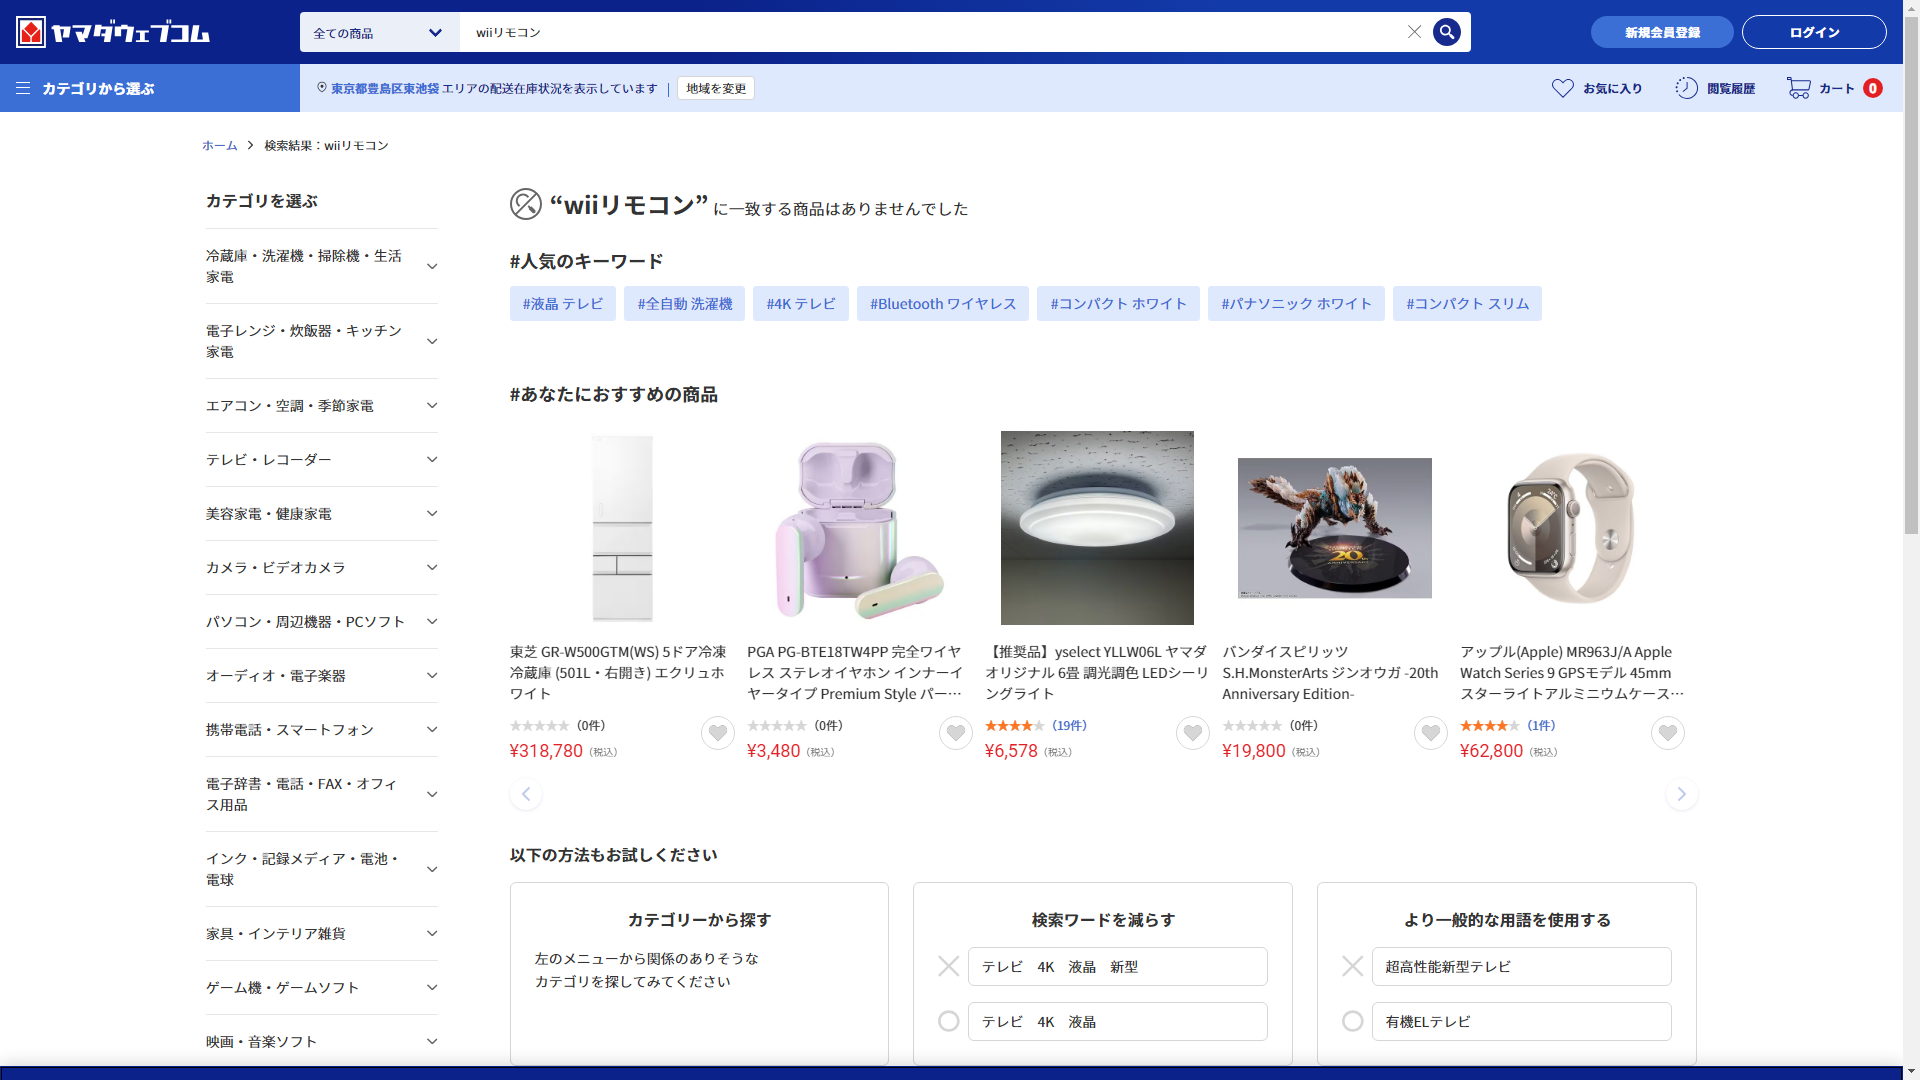Click the search magnifier button
Image resolution: width=1920 pixels, height=1080 pixels.
point(1446,32)
